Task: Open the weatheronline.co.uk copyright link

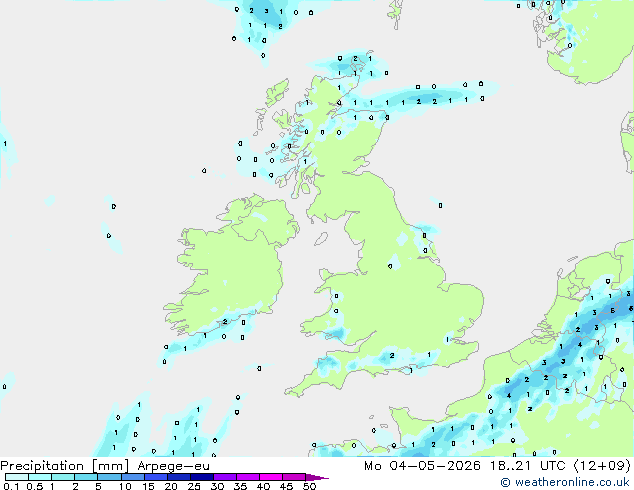Action: coord(565,482)
